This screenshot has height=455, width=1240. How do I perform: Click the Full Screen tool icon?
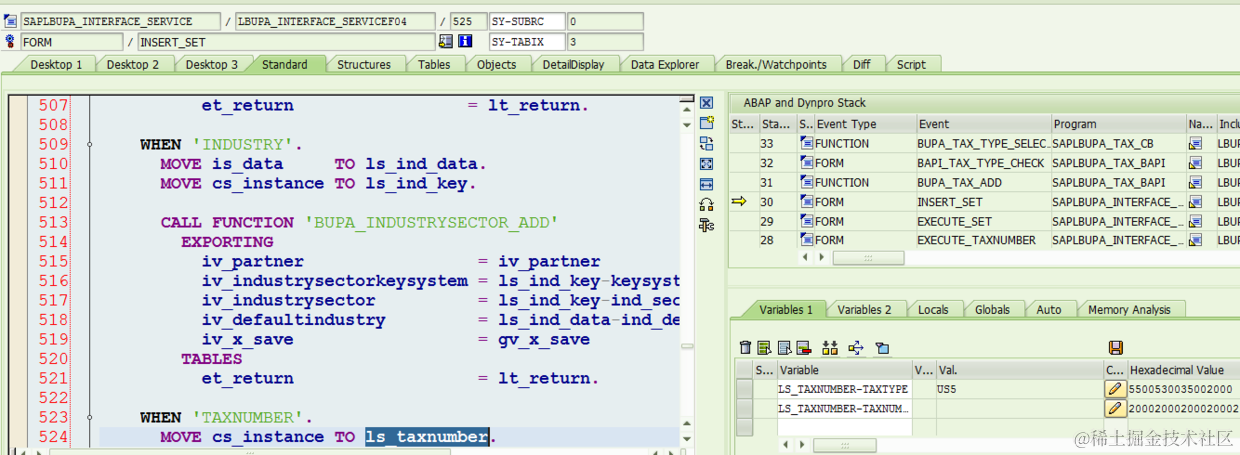pyautogui.click(x=706, y=163)
